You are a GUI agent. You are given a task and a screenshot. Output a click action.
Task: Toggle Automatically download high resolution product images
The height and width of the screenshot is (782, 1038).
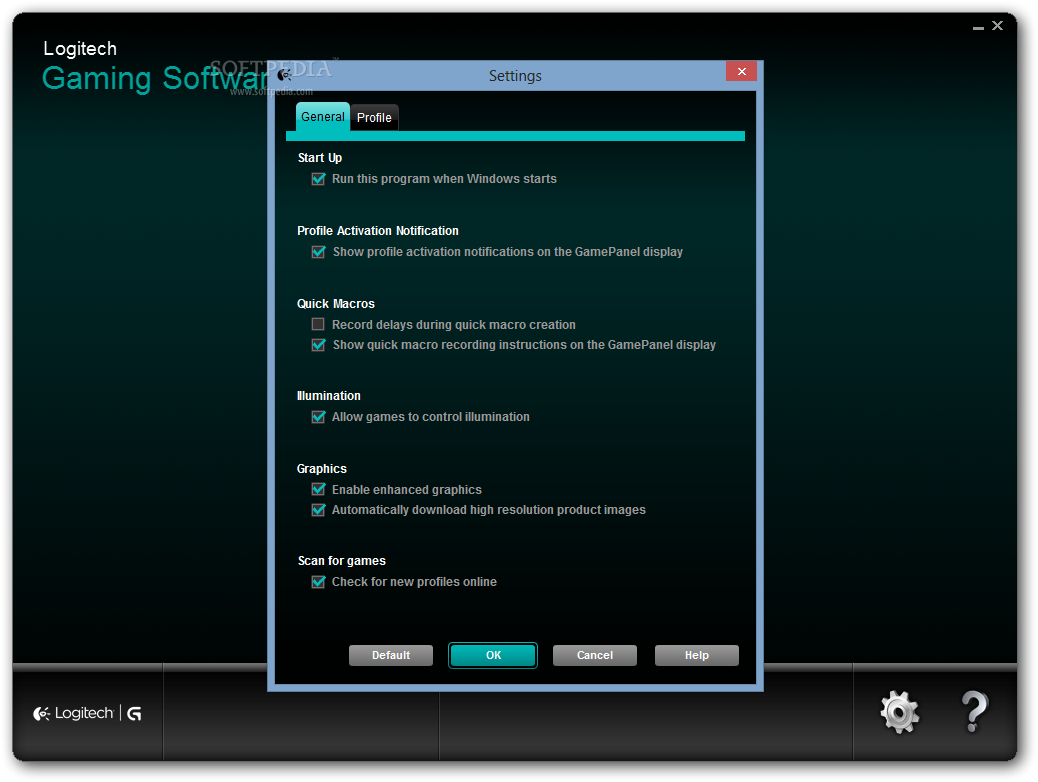(318, 510)
